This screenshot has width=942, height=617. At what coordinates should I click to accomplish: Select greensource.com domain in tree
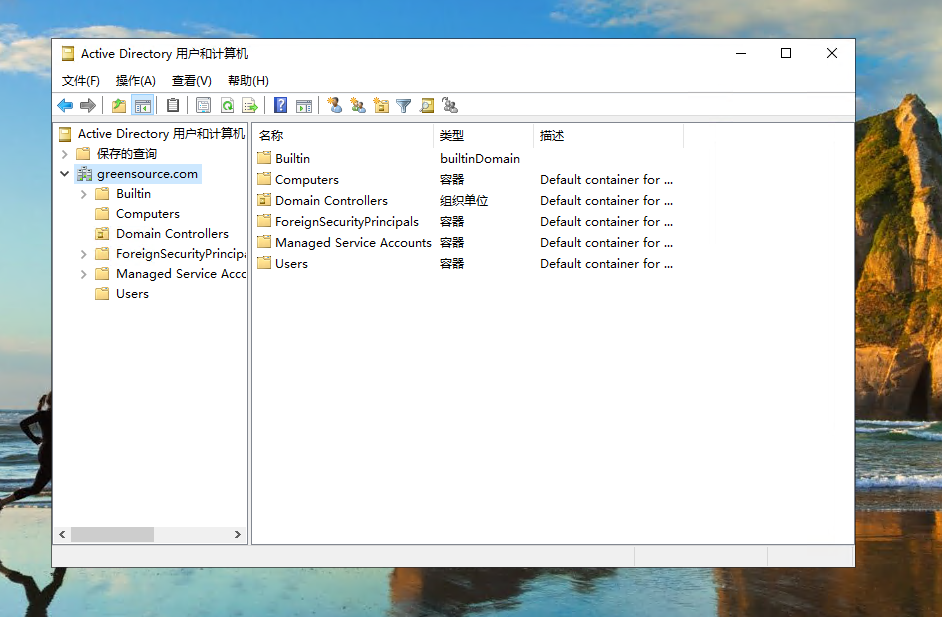click(147, 174)
